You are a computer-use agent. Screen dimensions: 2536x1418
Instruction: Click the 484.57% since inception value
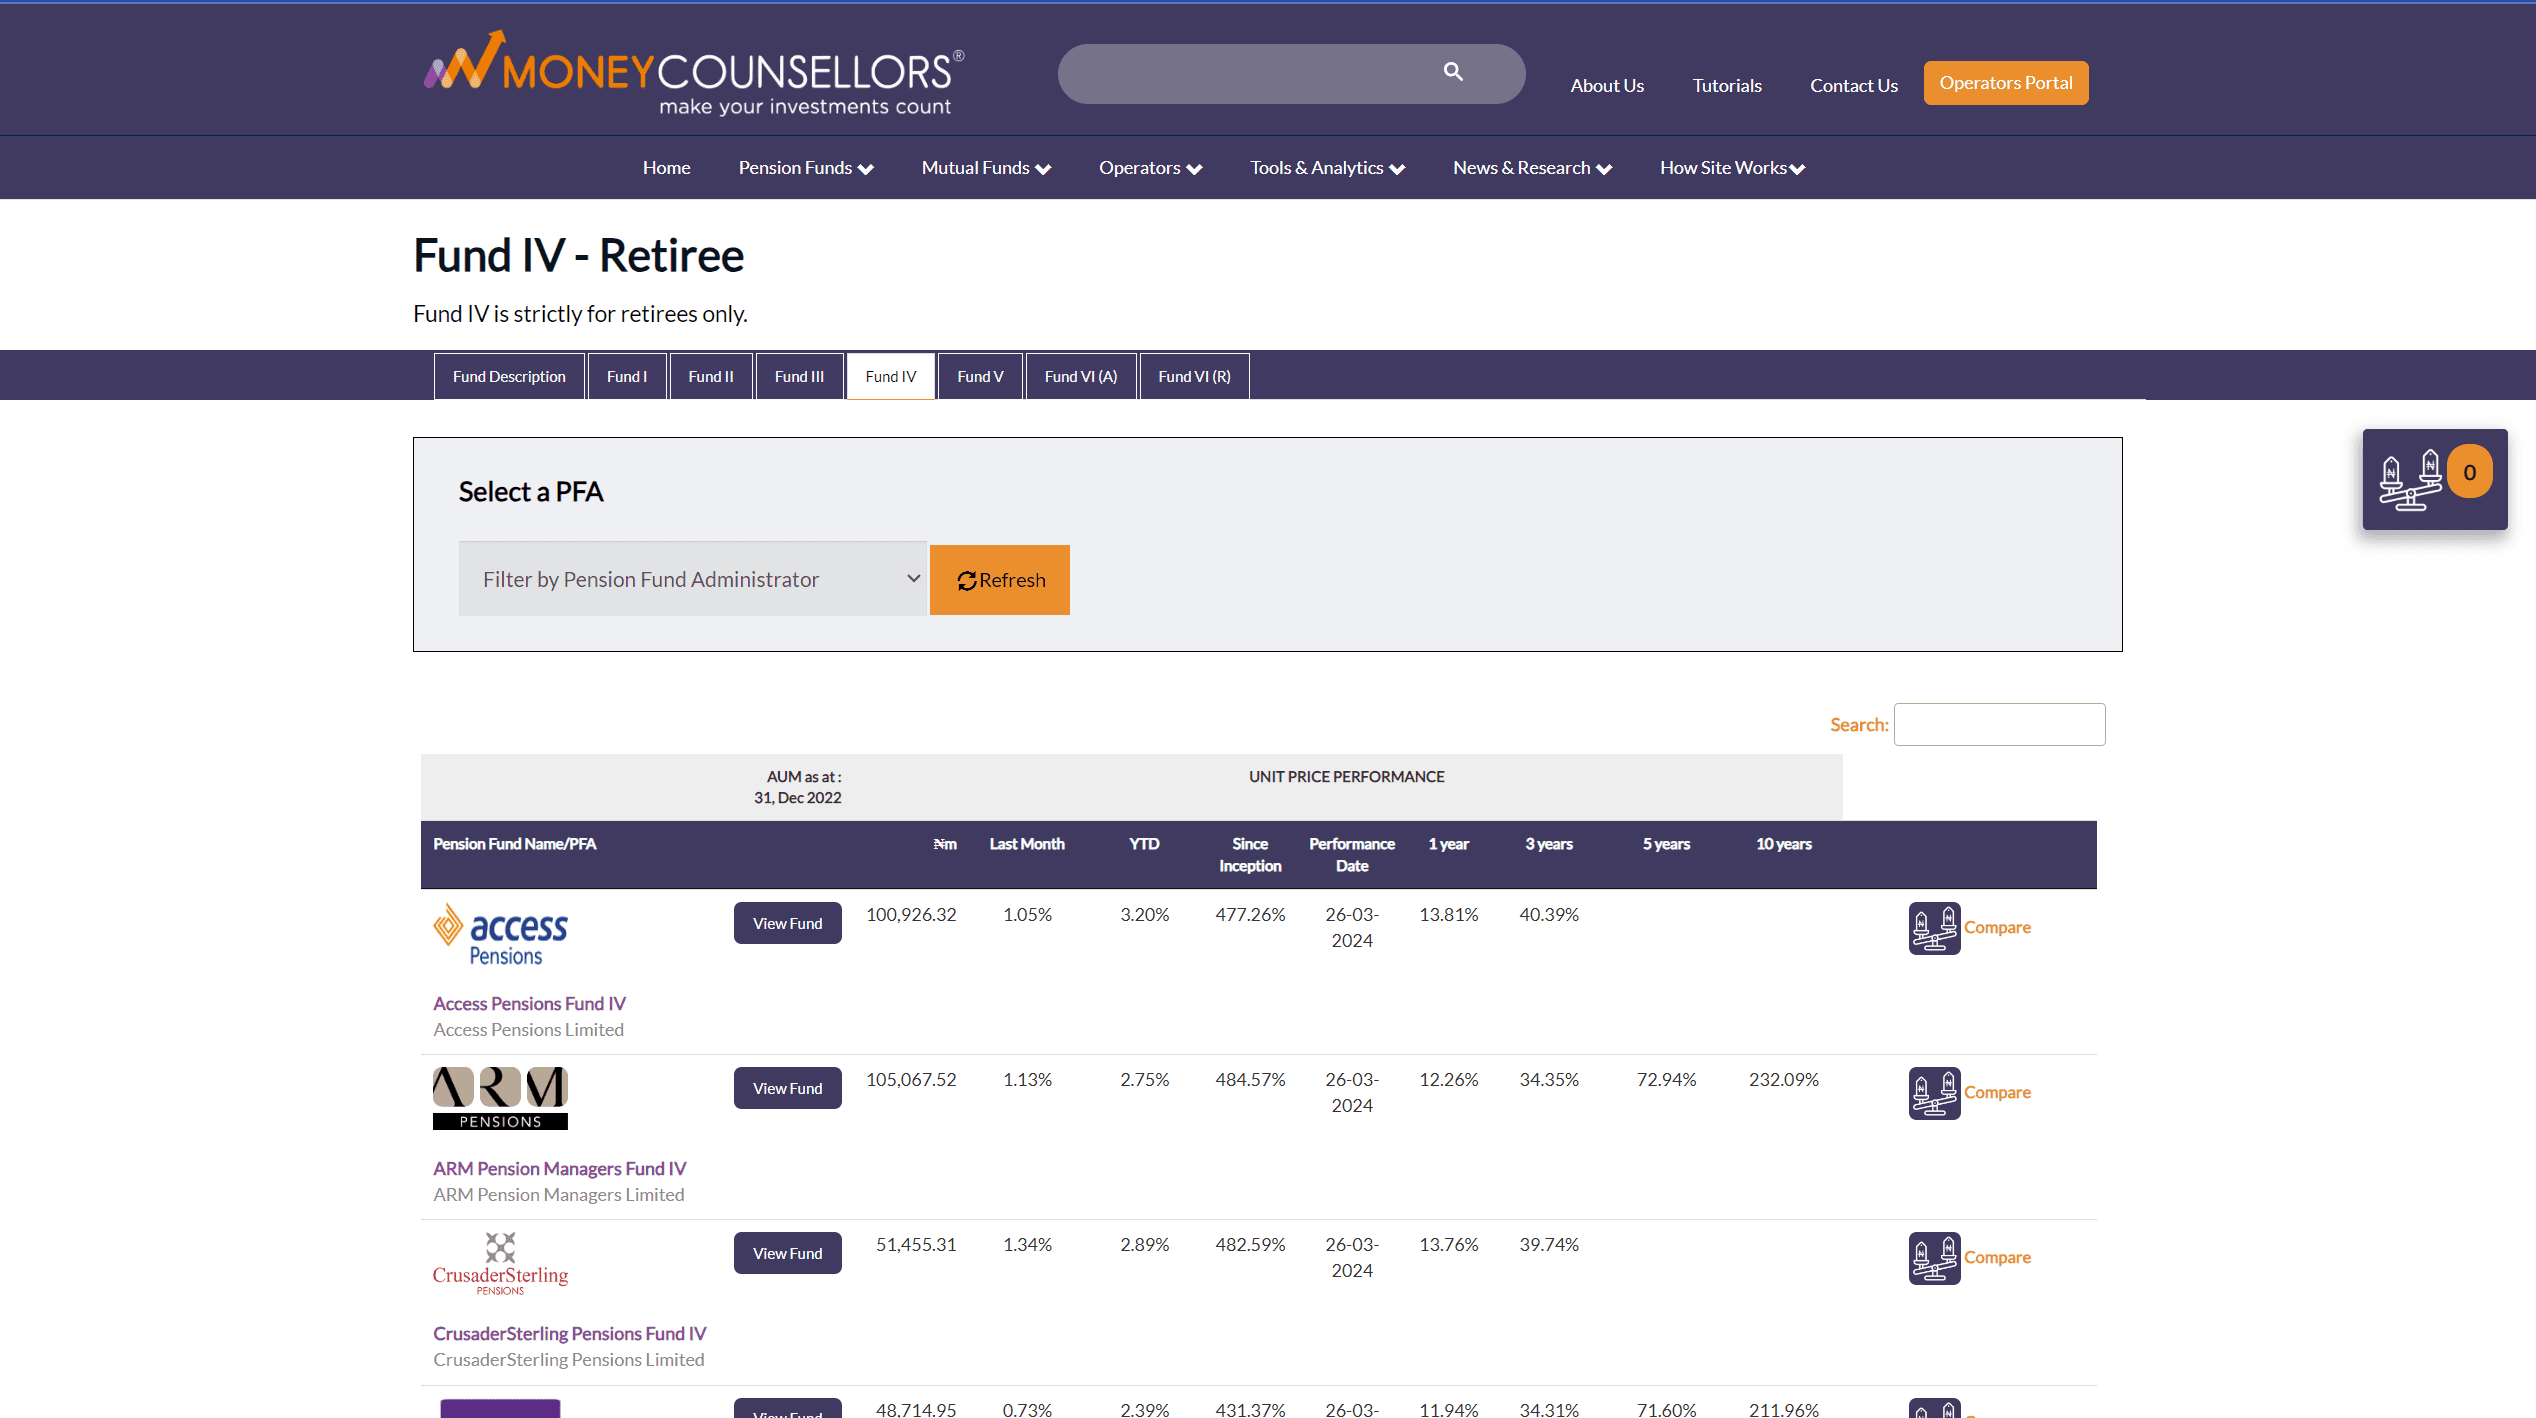(x=1250, y=1079)
